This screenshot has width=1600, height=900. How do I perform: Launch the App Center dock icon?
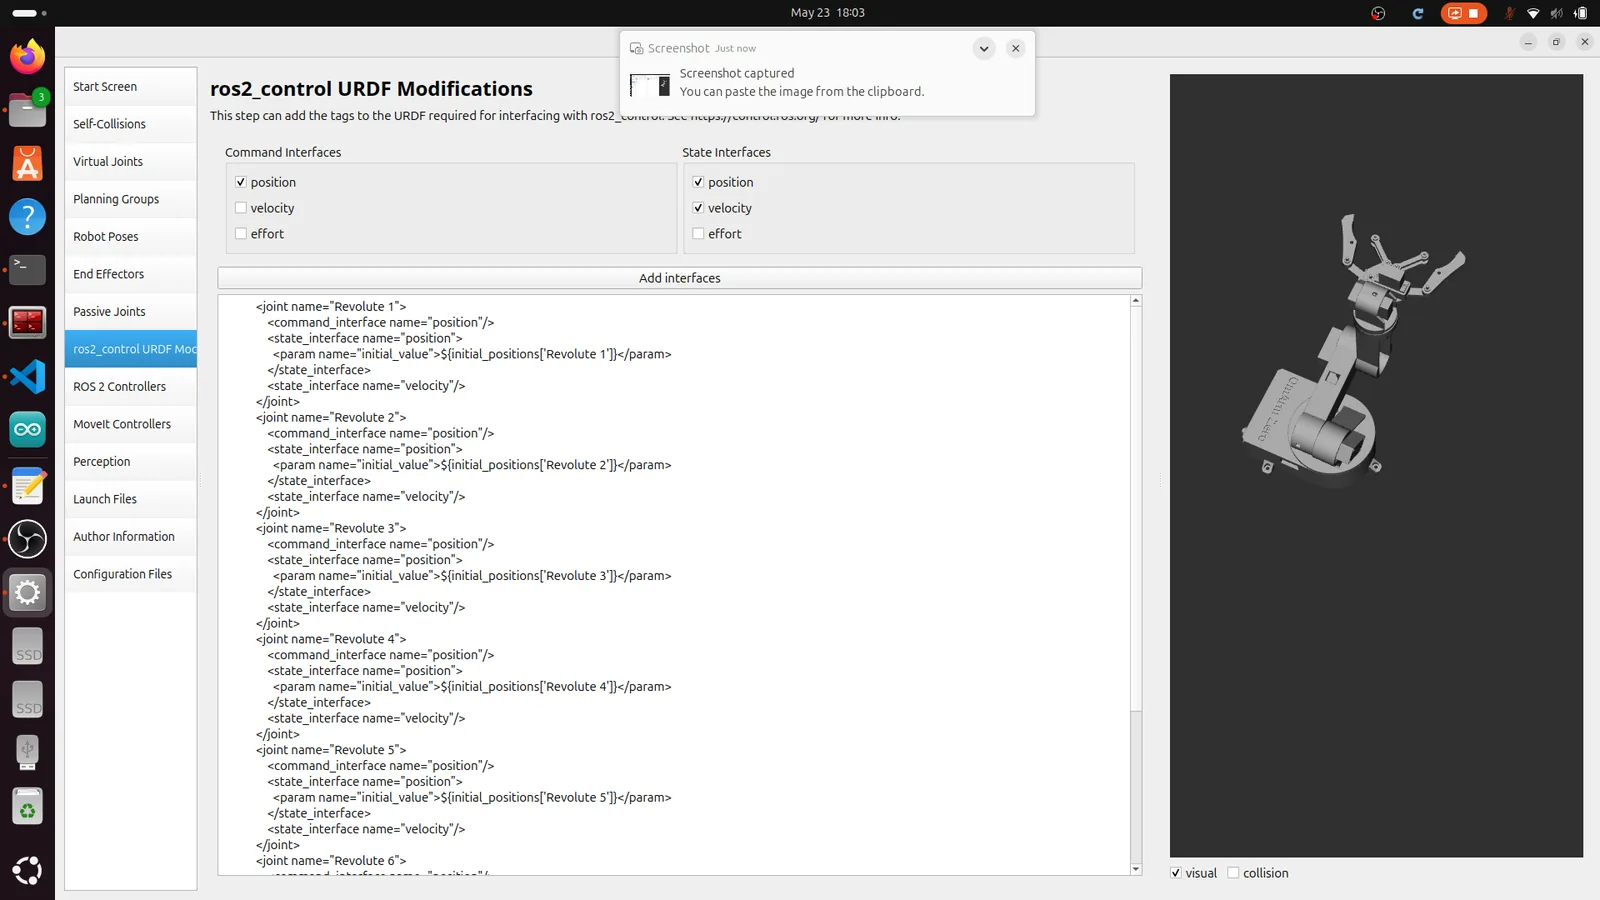tap(27, 163)
